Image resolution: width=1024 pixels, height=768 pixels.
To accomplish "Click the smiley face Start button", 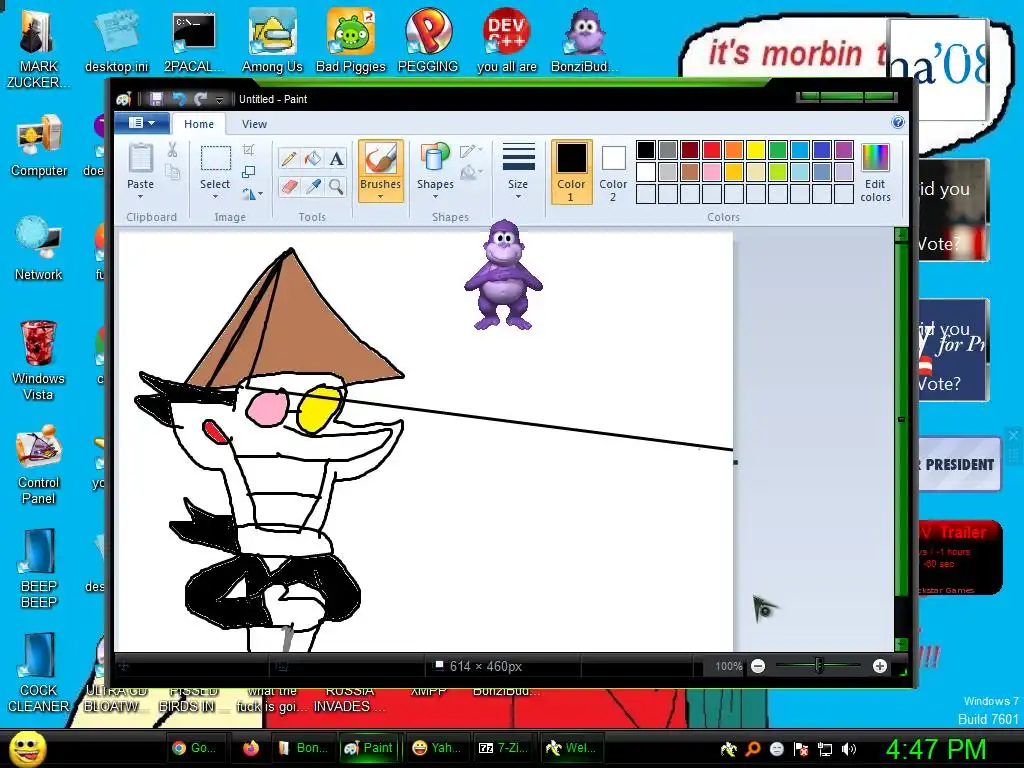I will [28, 749].
